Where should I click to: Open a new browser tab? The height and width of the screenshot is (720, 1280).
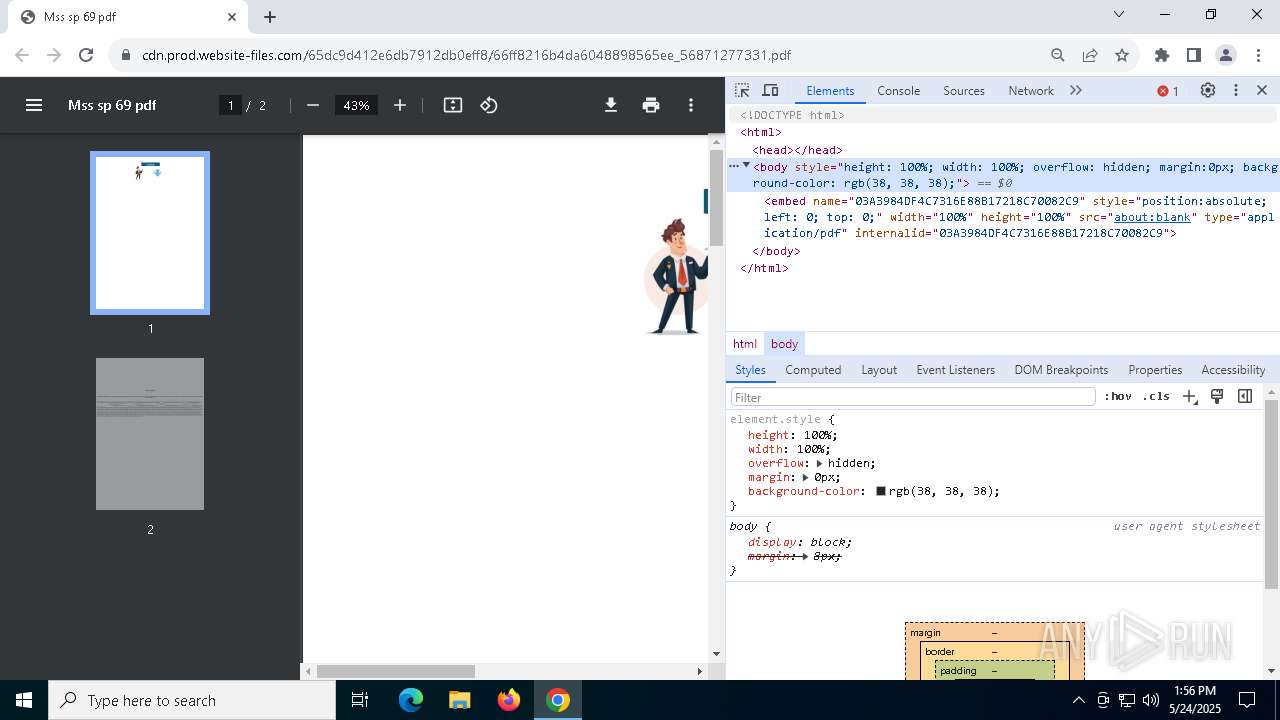click(x=270, y=17)
